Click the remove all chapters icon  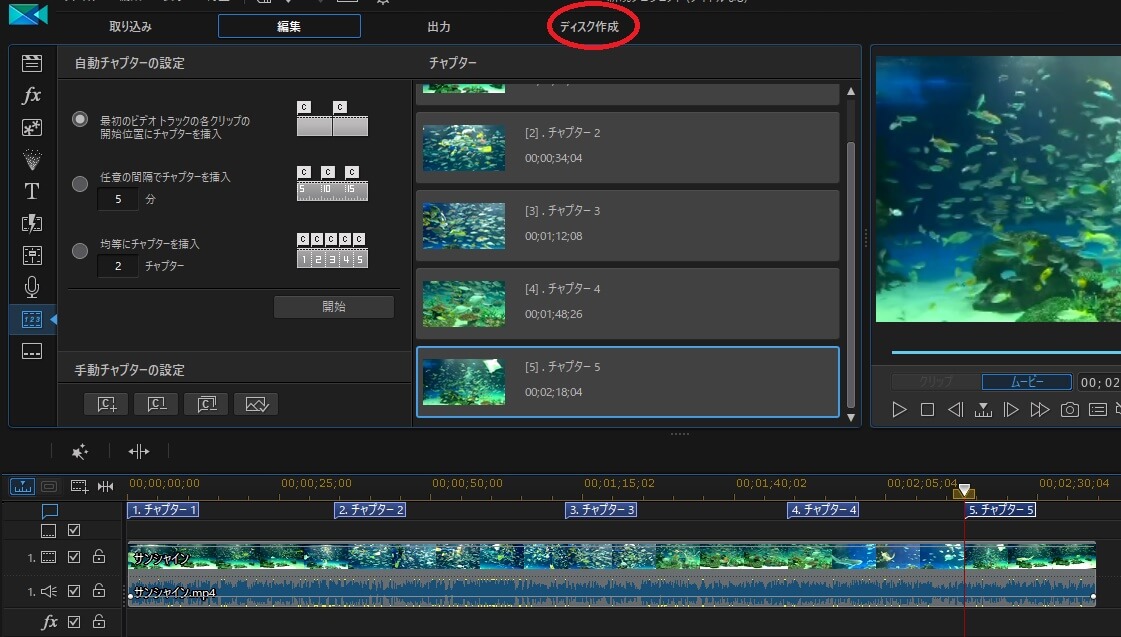click(x=206, y=404)
